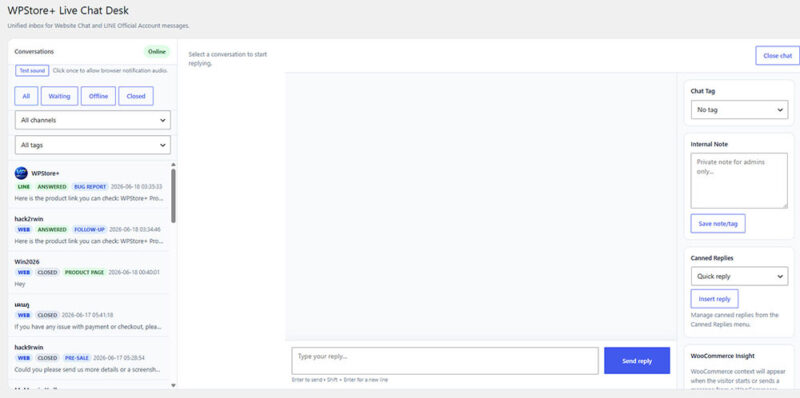The width and height of the screenshot is (800, 398).
Task: Click the Online status badge
Action: (157, 52)
